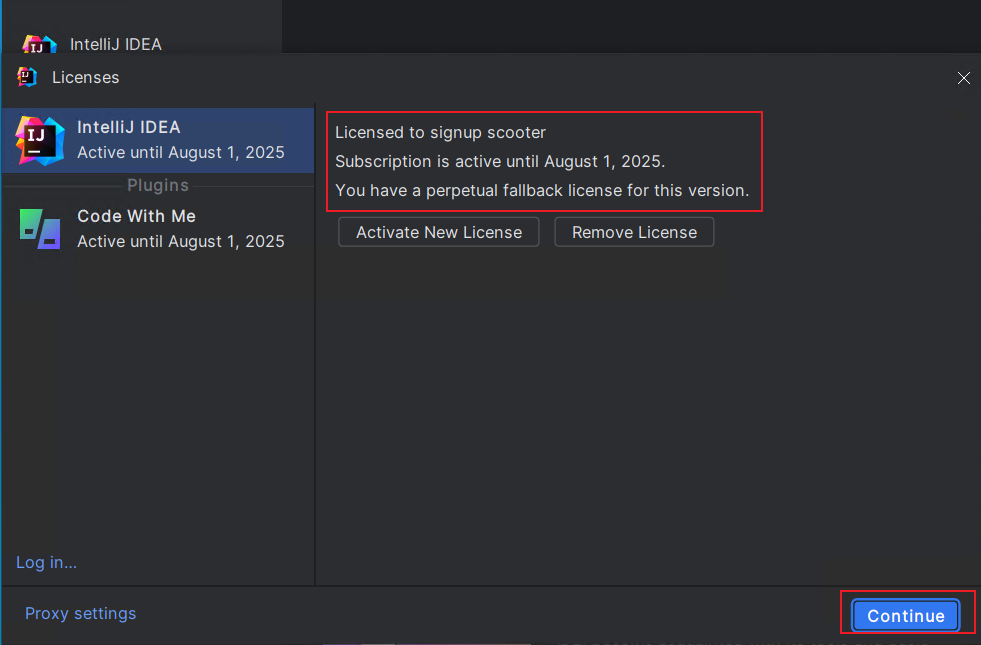
Task: Click the IntelliJ IDEA icon in the top window title
Action: (39, 44)
